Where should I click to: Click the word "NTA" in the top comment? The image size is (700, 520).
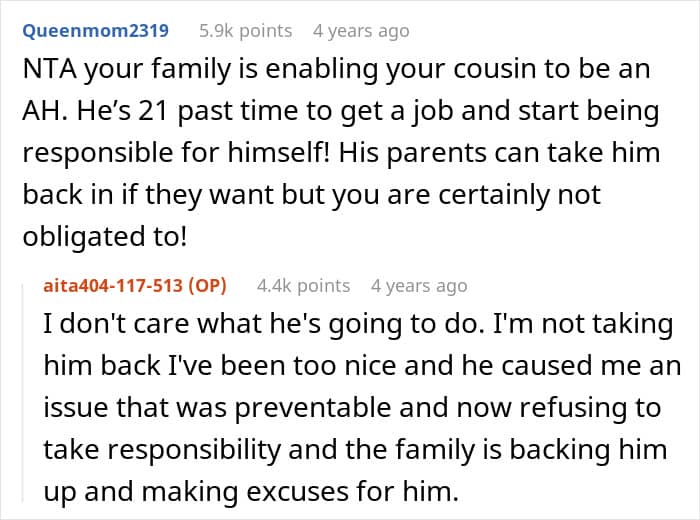[47, 70]
